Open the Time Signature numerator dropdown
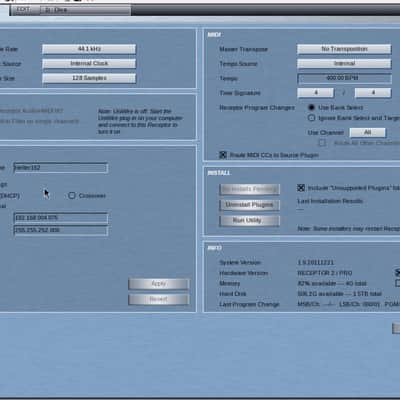The height and width of the screenshot is (400, 400). coord(315,93)
